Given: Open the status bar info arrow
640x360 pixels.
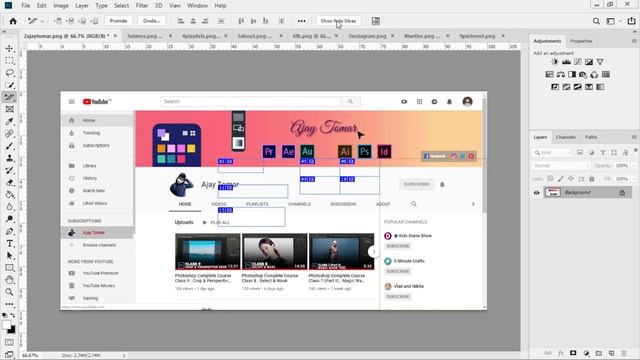Looking at the screenshot, I should (x=124, y=356).
